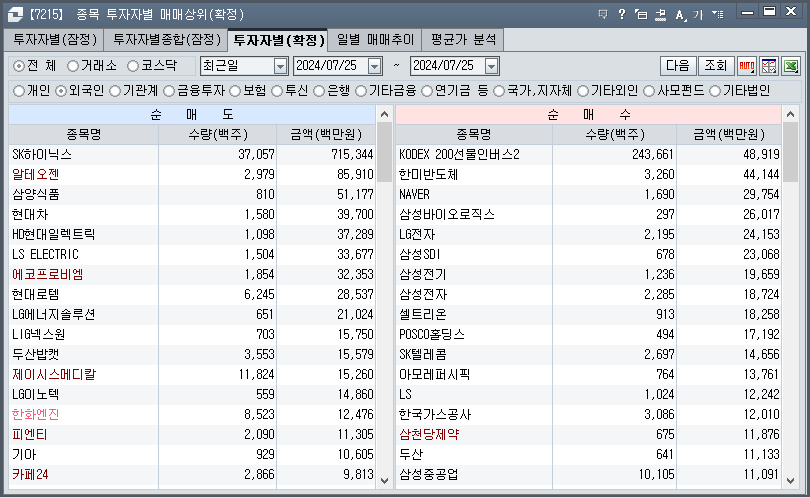Click the 순매도 list scrollbar up arrow
Image resolution: width=810 pixels, height=498 pixels.
[384, 114]
